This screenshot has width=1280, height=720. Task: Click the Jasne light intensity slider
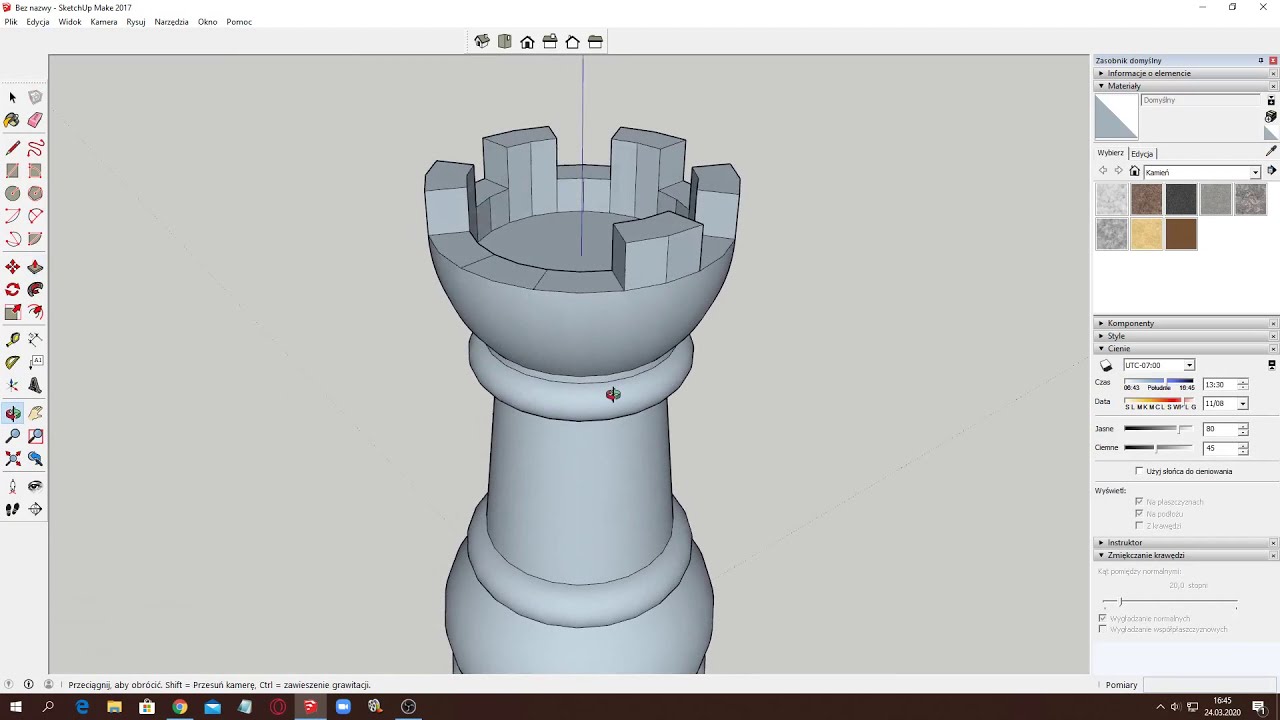(x=1158, y=429)
